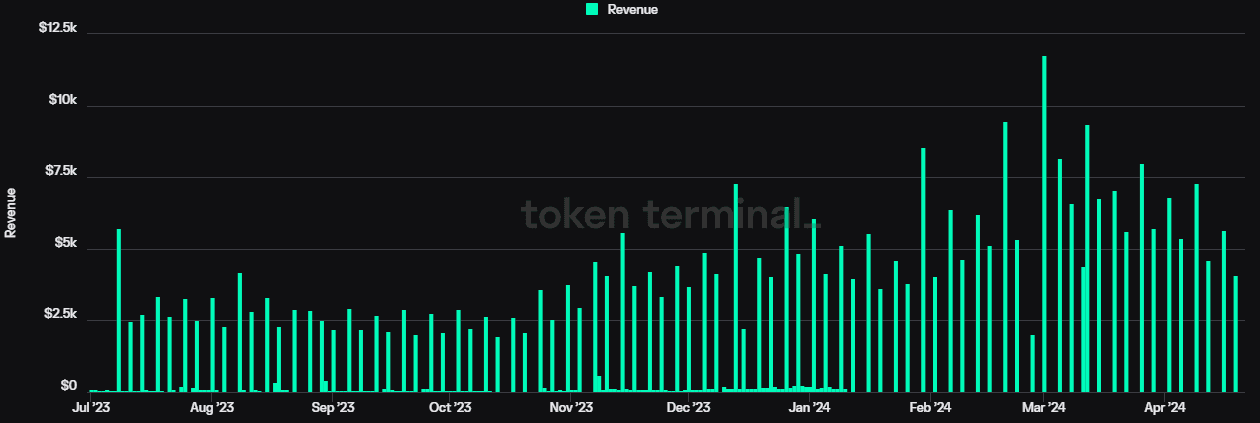Click the $10k y-axis label
The image size is (1260, 423).
point(61,100)
